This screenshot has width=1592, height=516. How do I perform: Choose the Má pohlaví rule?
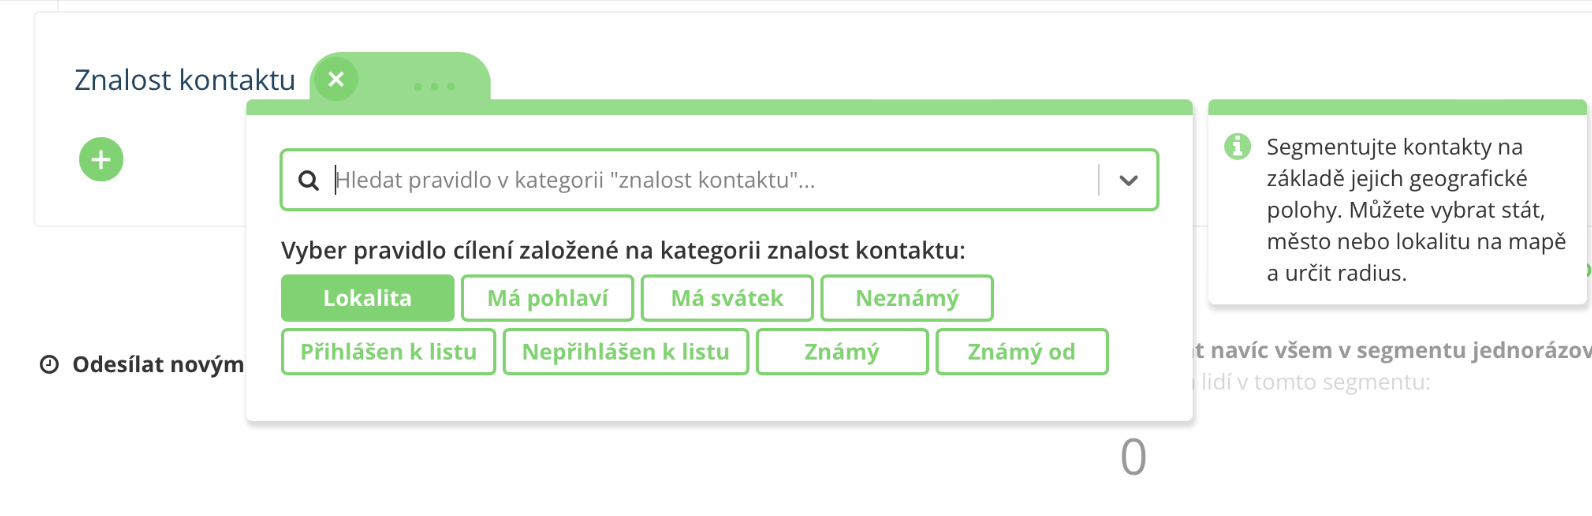pos(547,298)
